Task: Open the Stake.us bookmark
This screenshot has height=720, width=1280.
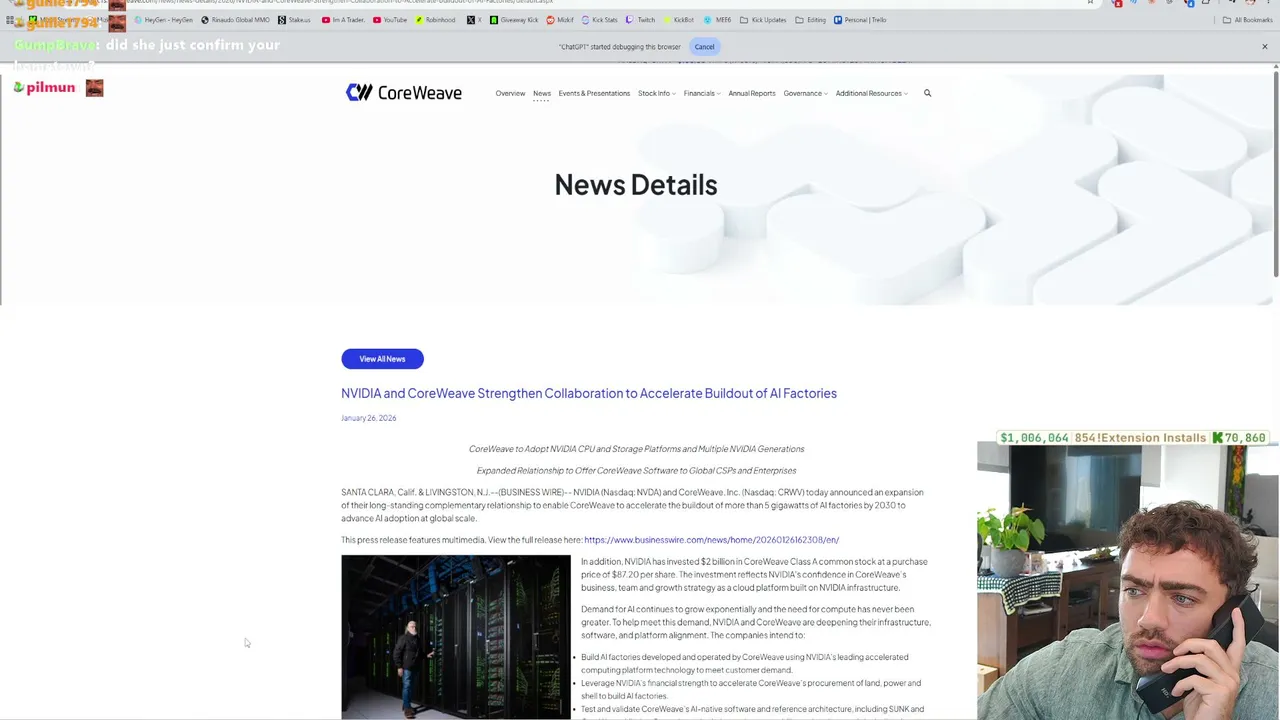Action: click(294, 20)
